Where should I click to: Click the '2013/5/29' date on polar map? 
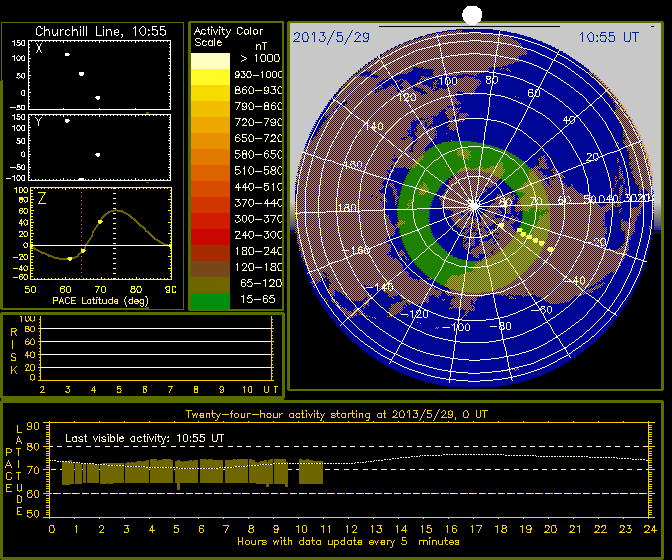pos(331,37)
